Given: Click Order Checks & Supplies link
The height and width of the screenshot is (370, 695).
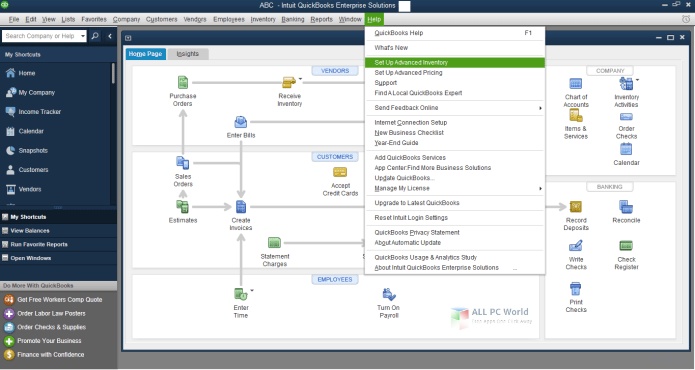Looking at the screenshot, I should (x=51, y=327).
